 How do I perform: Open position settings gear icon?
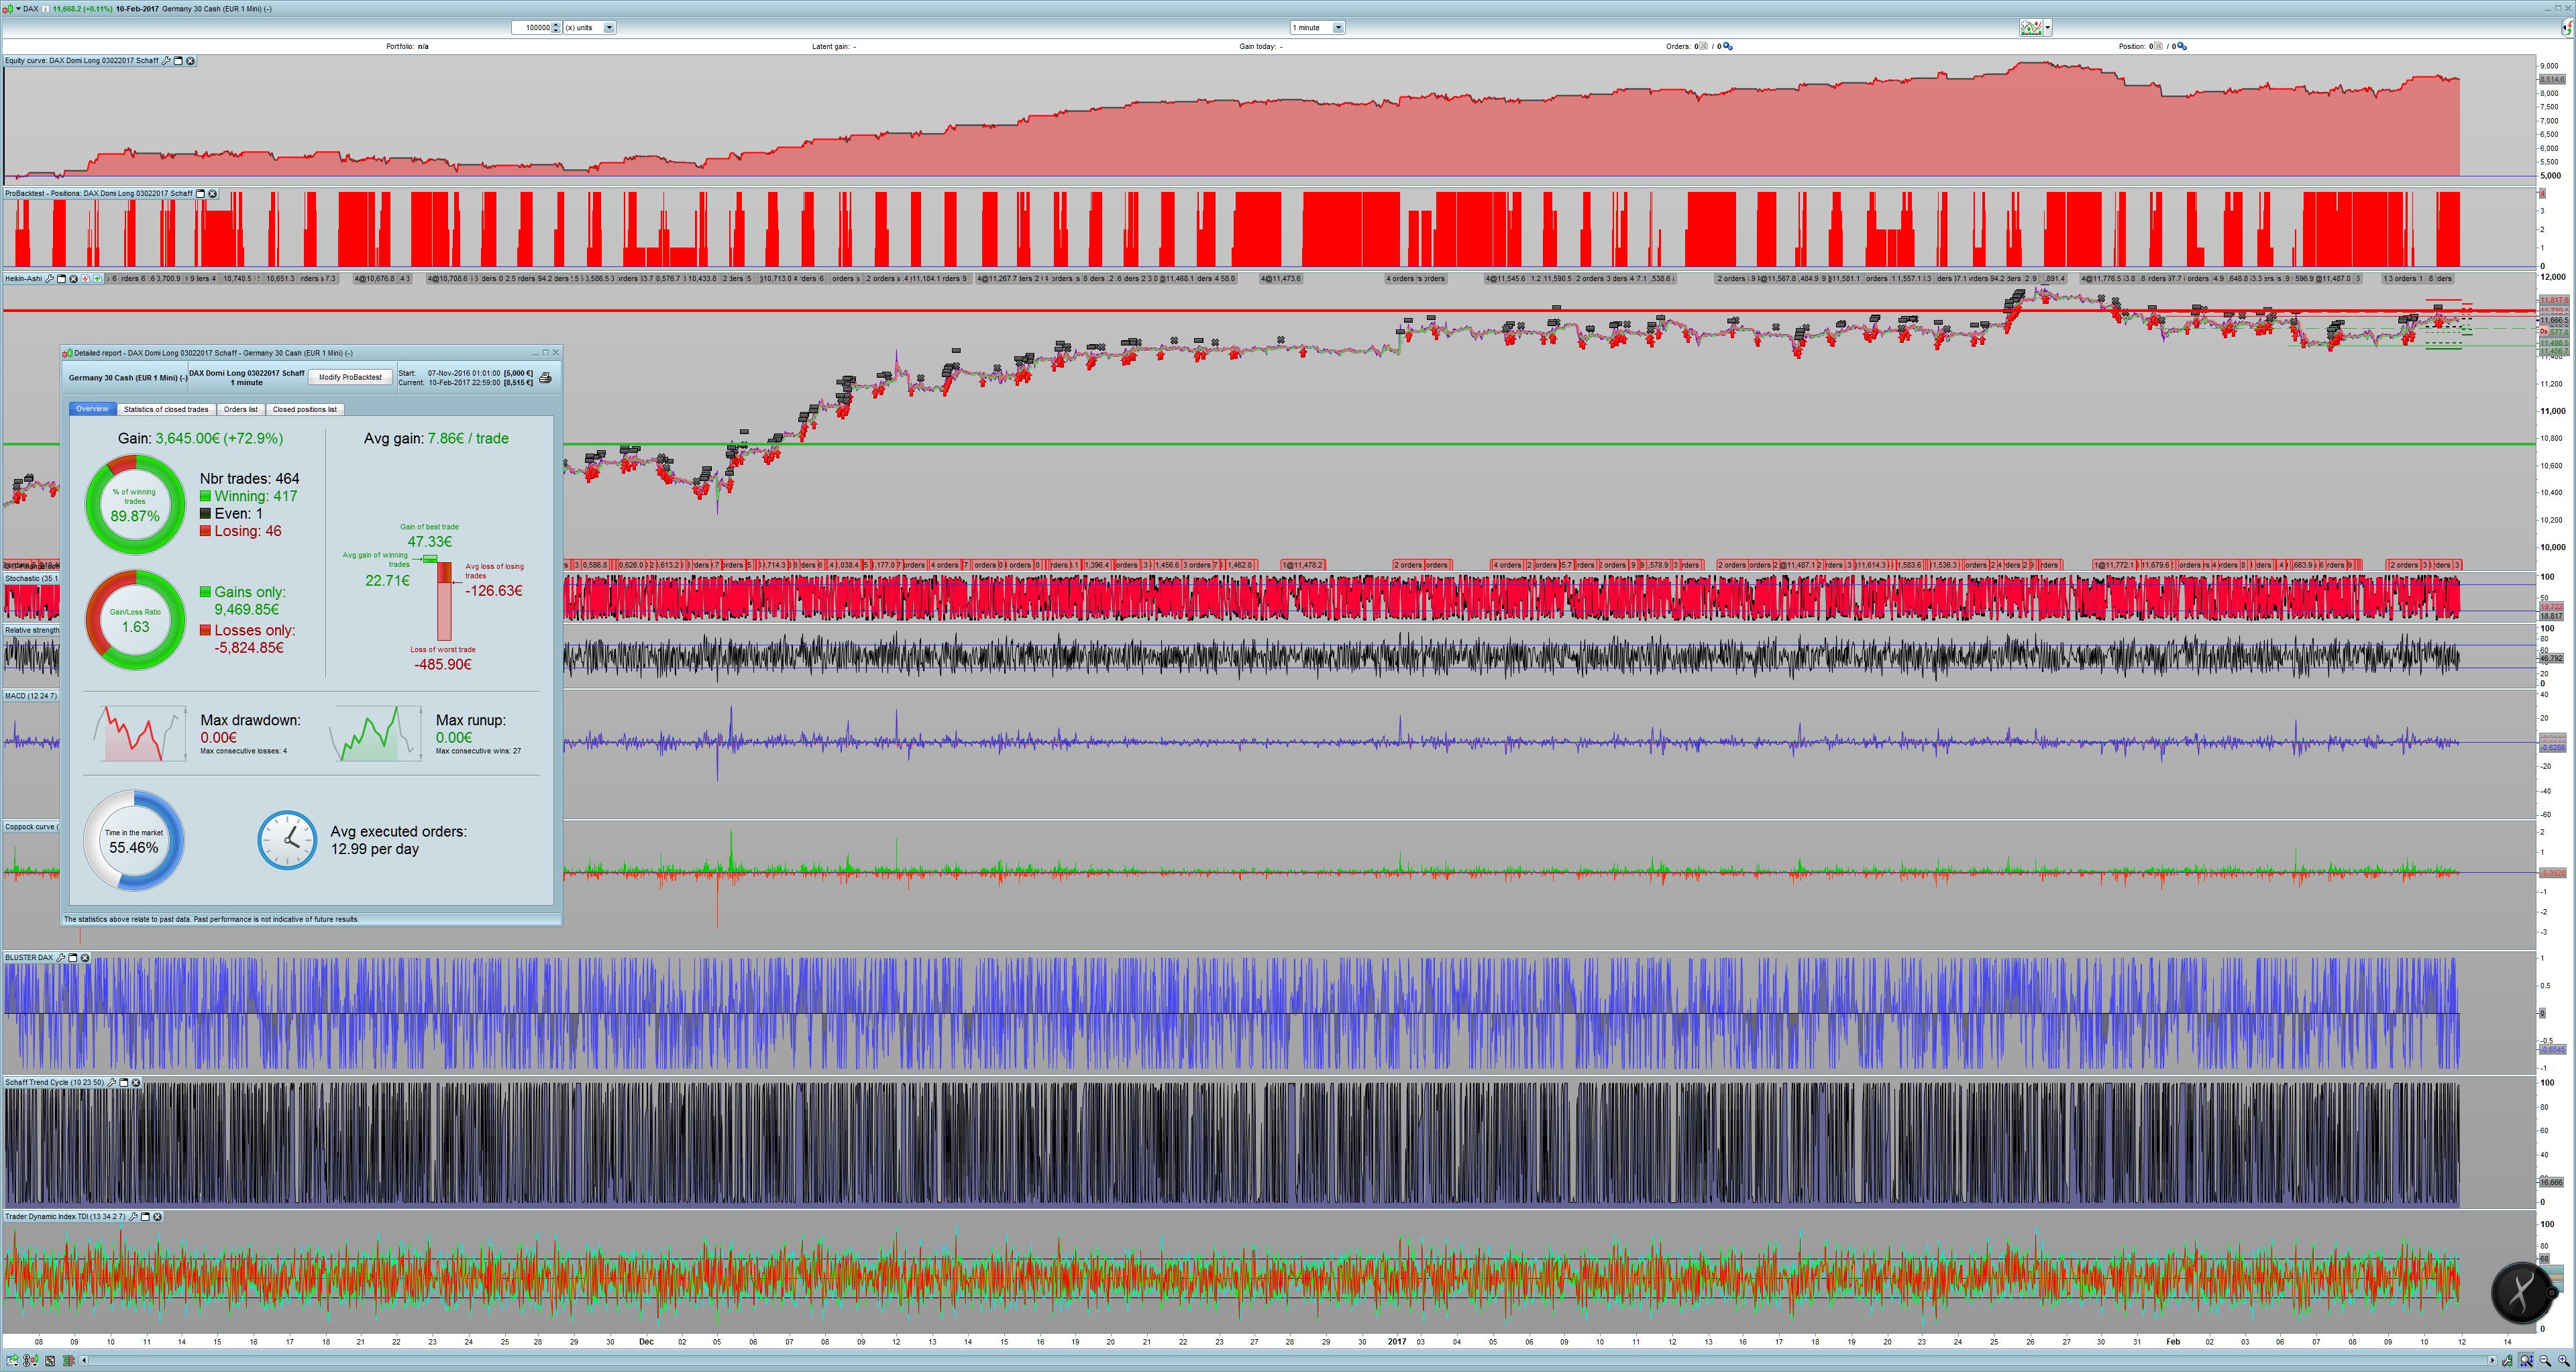coord(2182,46)
